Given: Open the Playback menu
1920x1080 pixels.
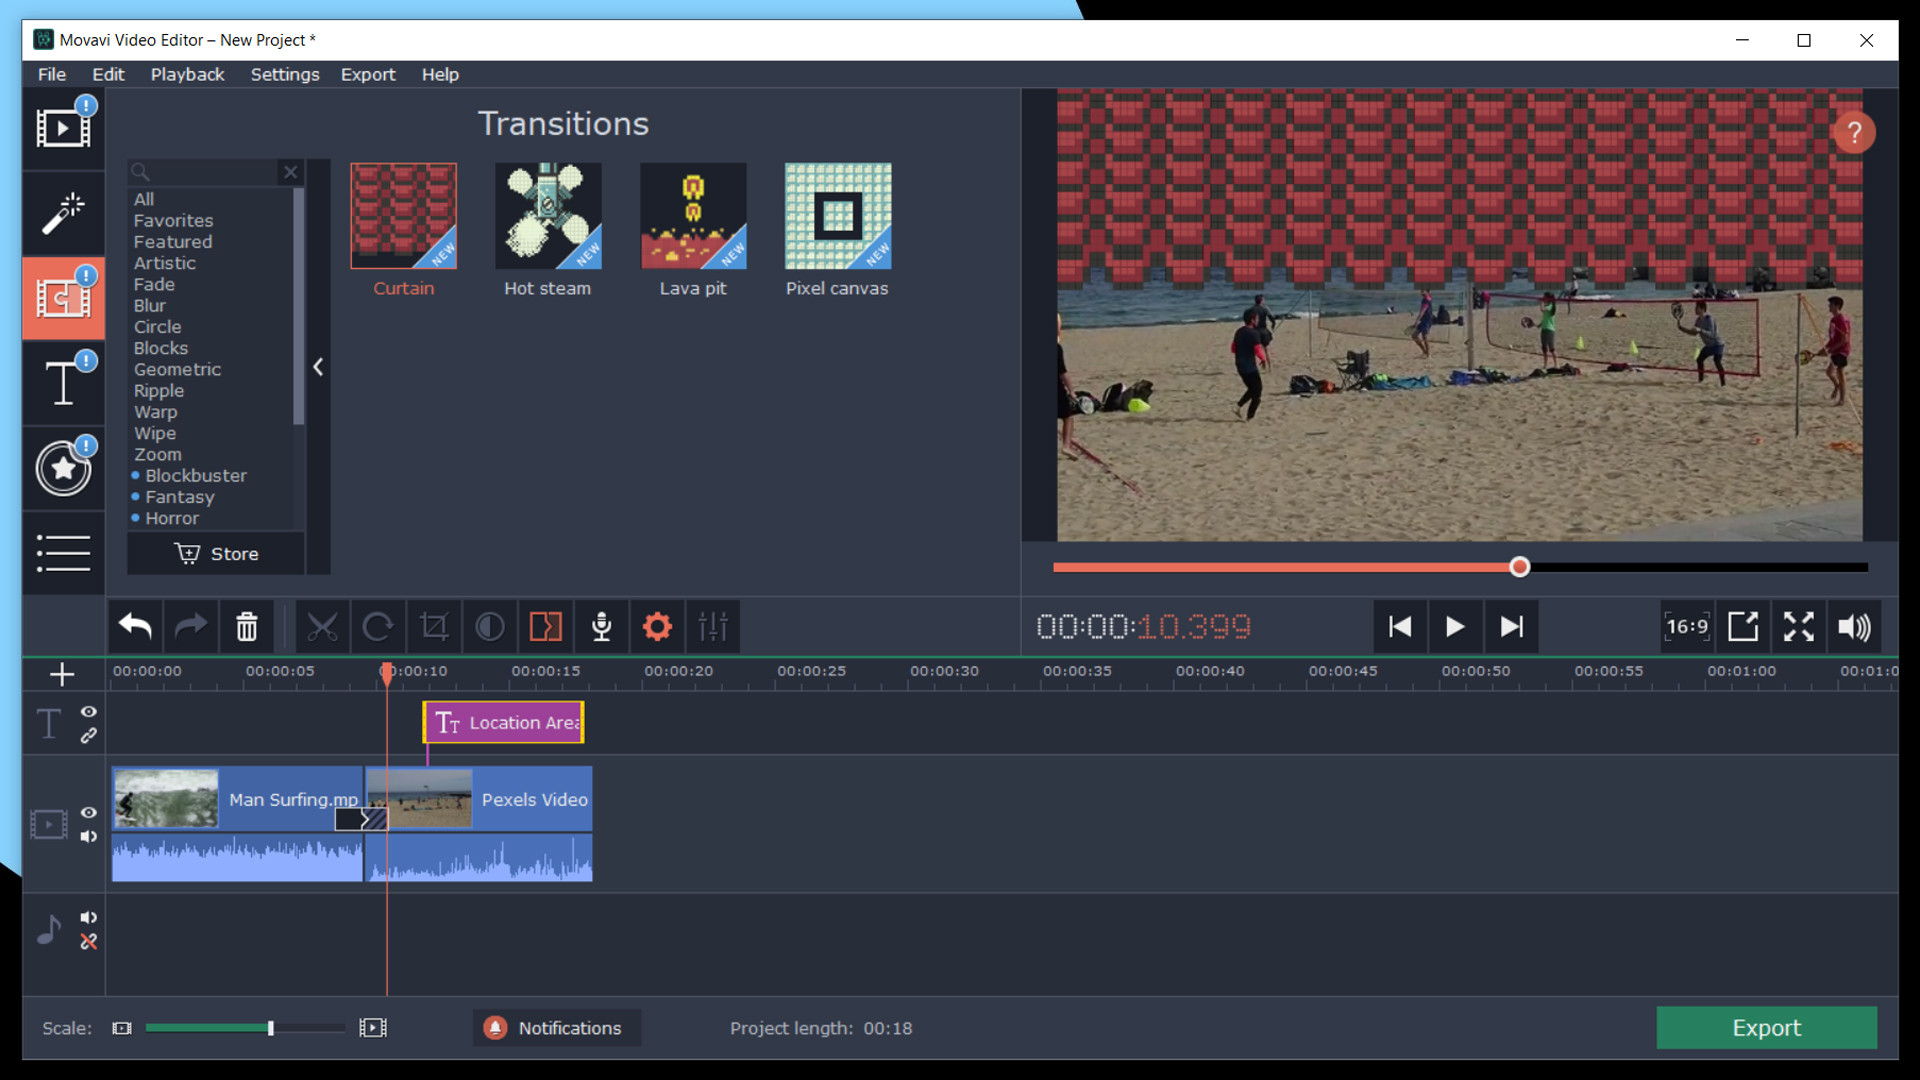Looking at the screenshot, I should [x=187, y=74].
